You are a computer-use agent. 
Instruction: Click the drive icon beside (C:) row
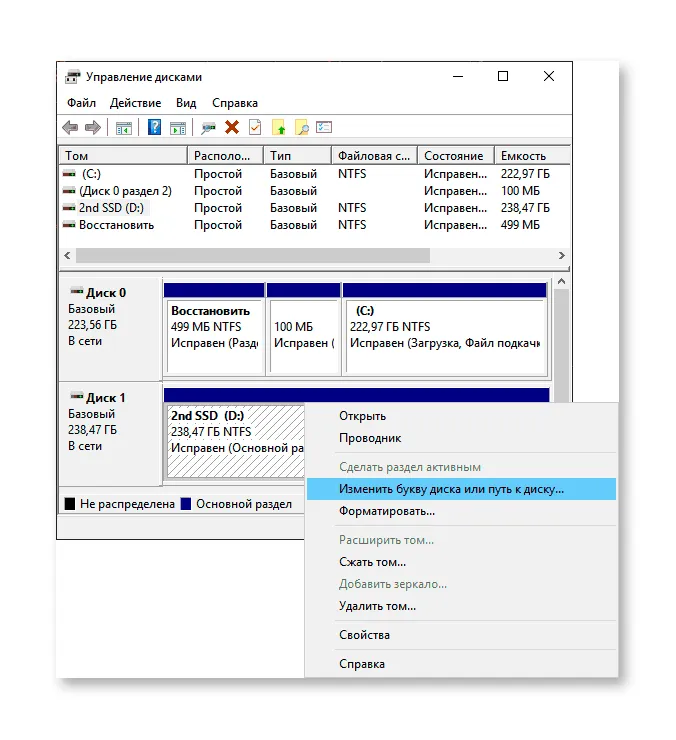pos(69,174)
